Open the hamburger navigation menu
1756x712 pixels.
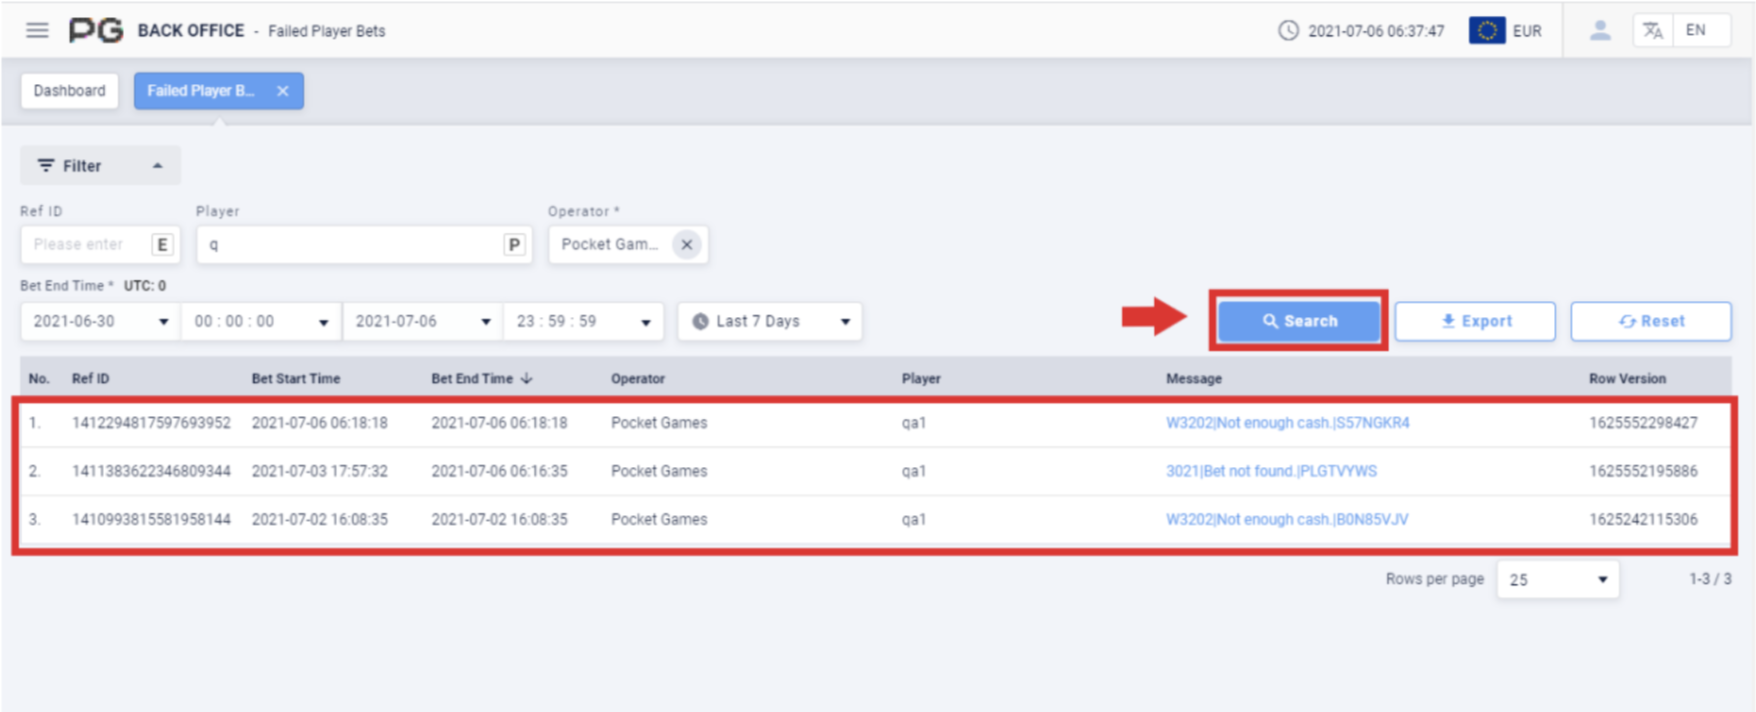pyautogui.click(x=37, y=30)
